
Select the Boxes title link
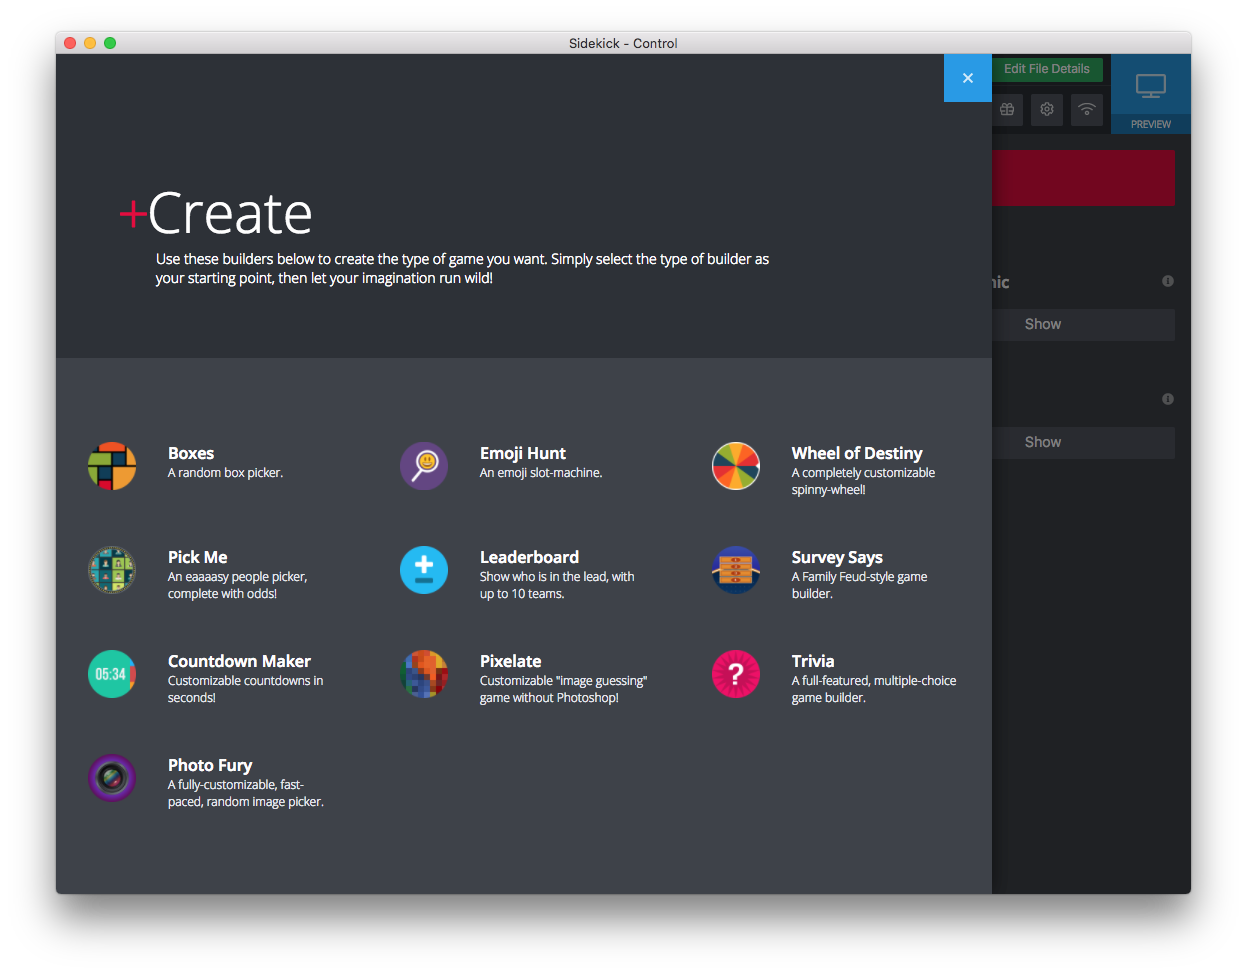(191, 453)
